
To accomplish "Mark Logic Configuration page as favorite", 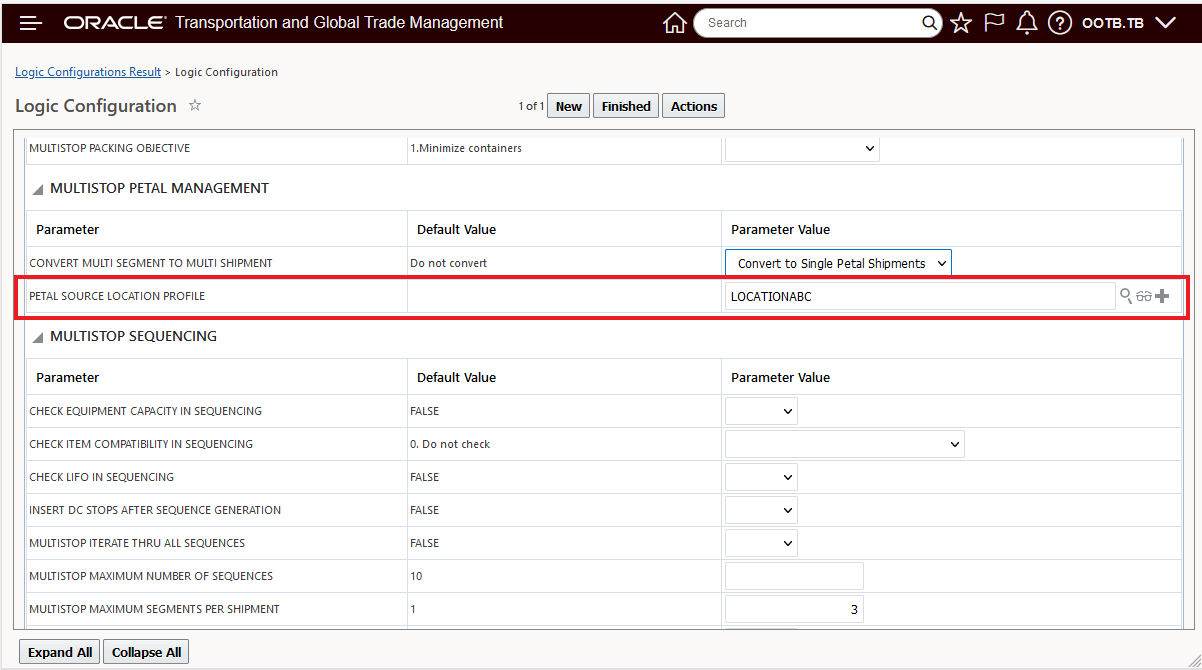I will (195, 105).
